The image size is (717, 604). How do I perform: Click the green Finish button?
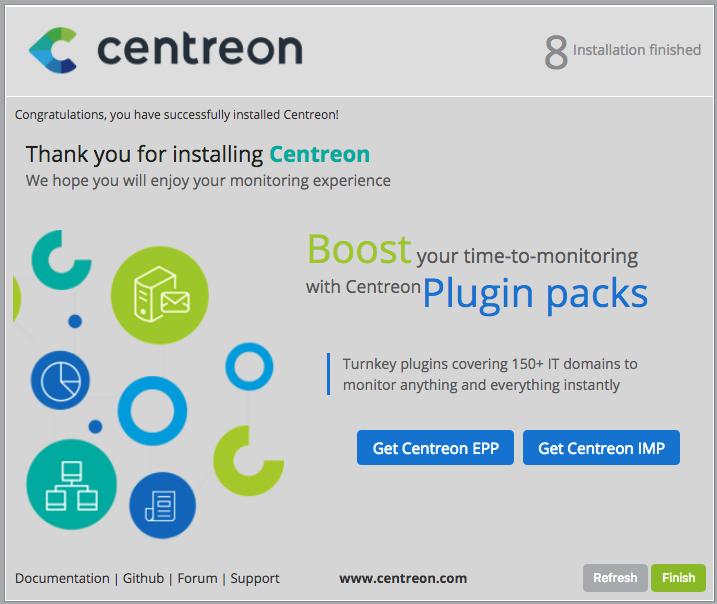click(678, 578)
